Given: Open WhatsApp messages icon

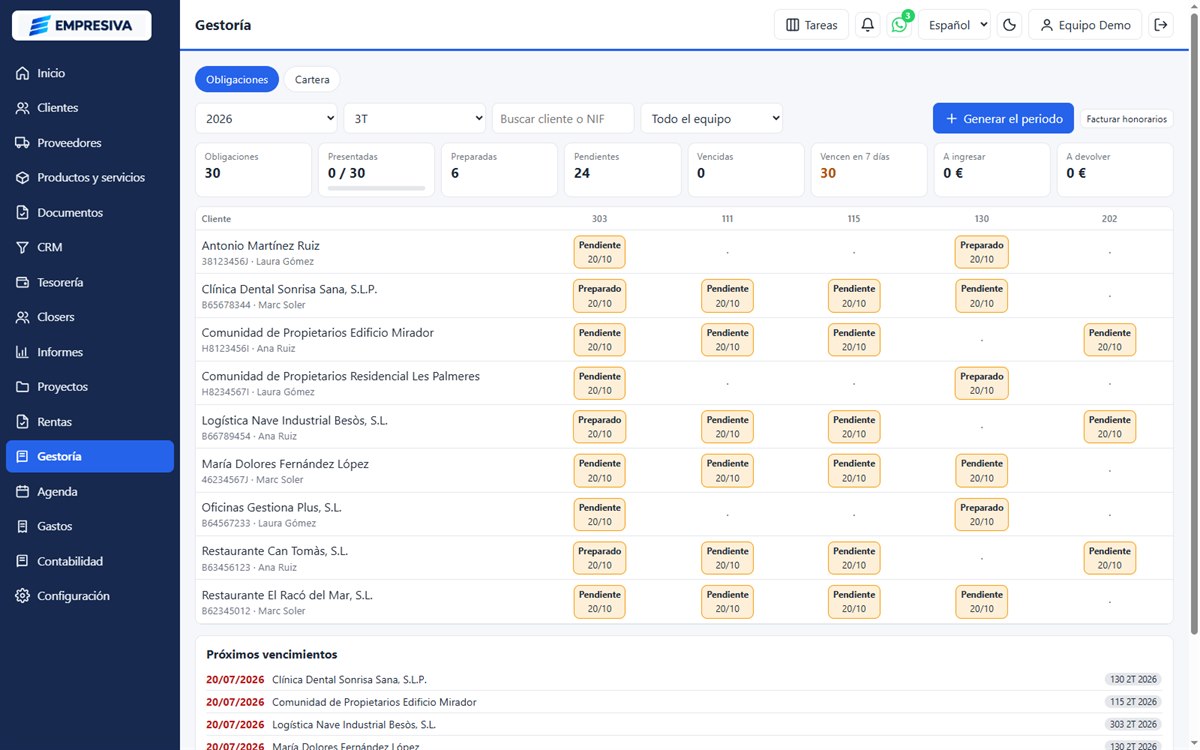Looking at the screenshot, I should pos(899,25).
